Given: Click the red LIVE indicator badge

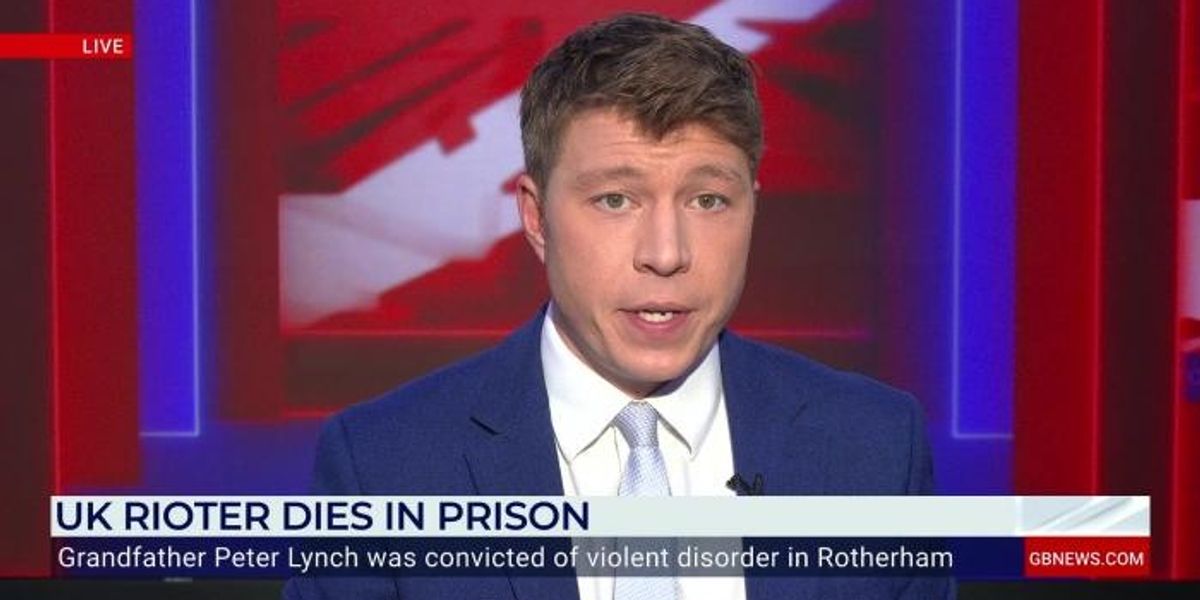Looking at the screenshot, I should click(x=66, y=46).
